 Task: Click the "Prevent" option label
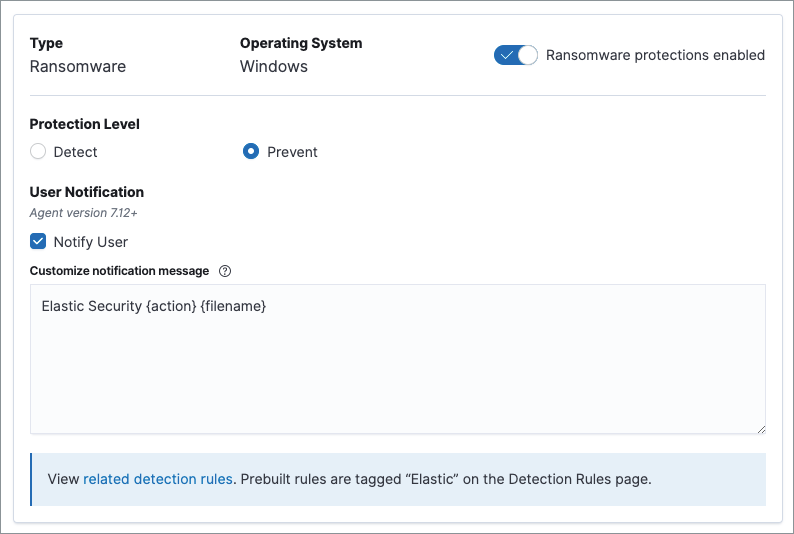click(x=292, y=152)
